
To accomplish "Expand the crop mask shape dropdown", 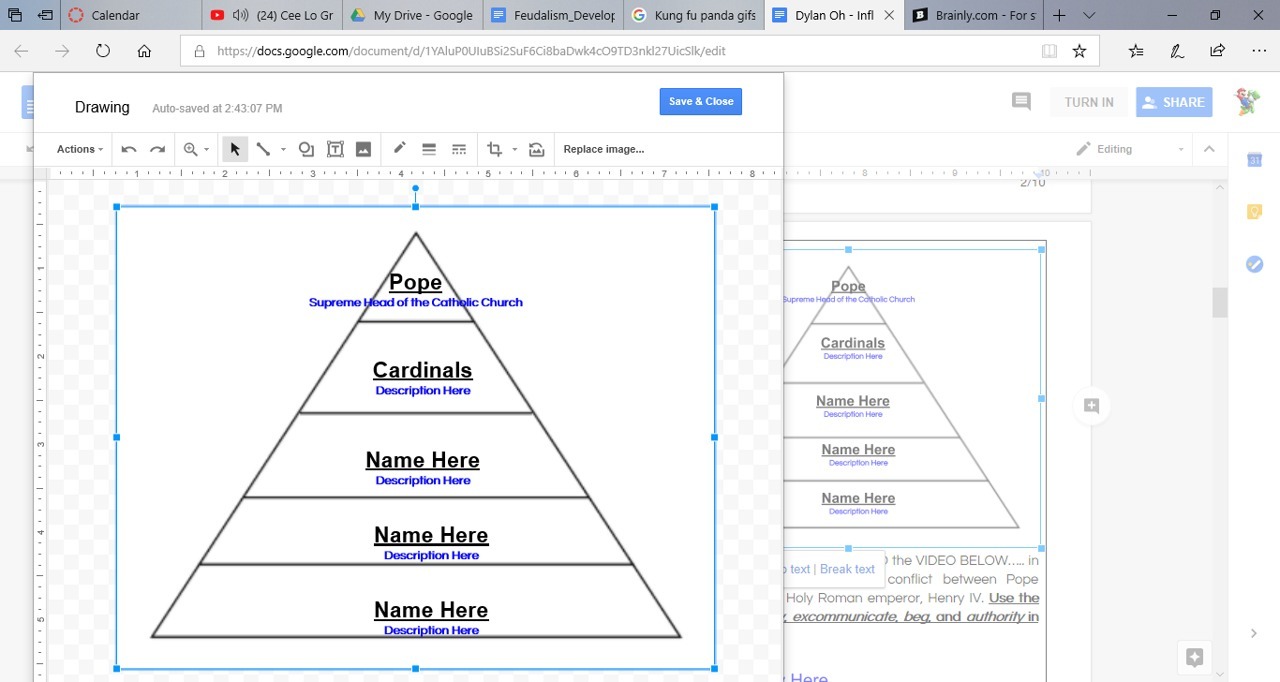I will point(515,150).
